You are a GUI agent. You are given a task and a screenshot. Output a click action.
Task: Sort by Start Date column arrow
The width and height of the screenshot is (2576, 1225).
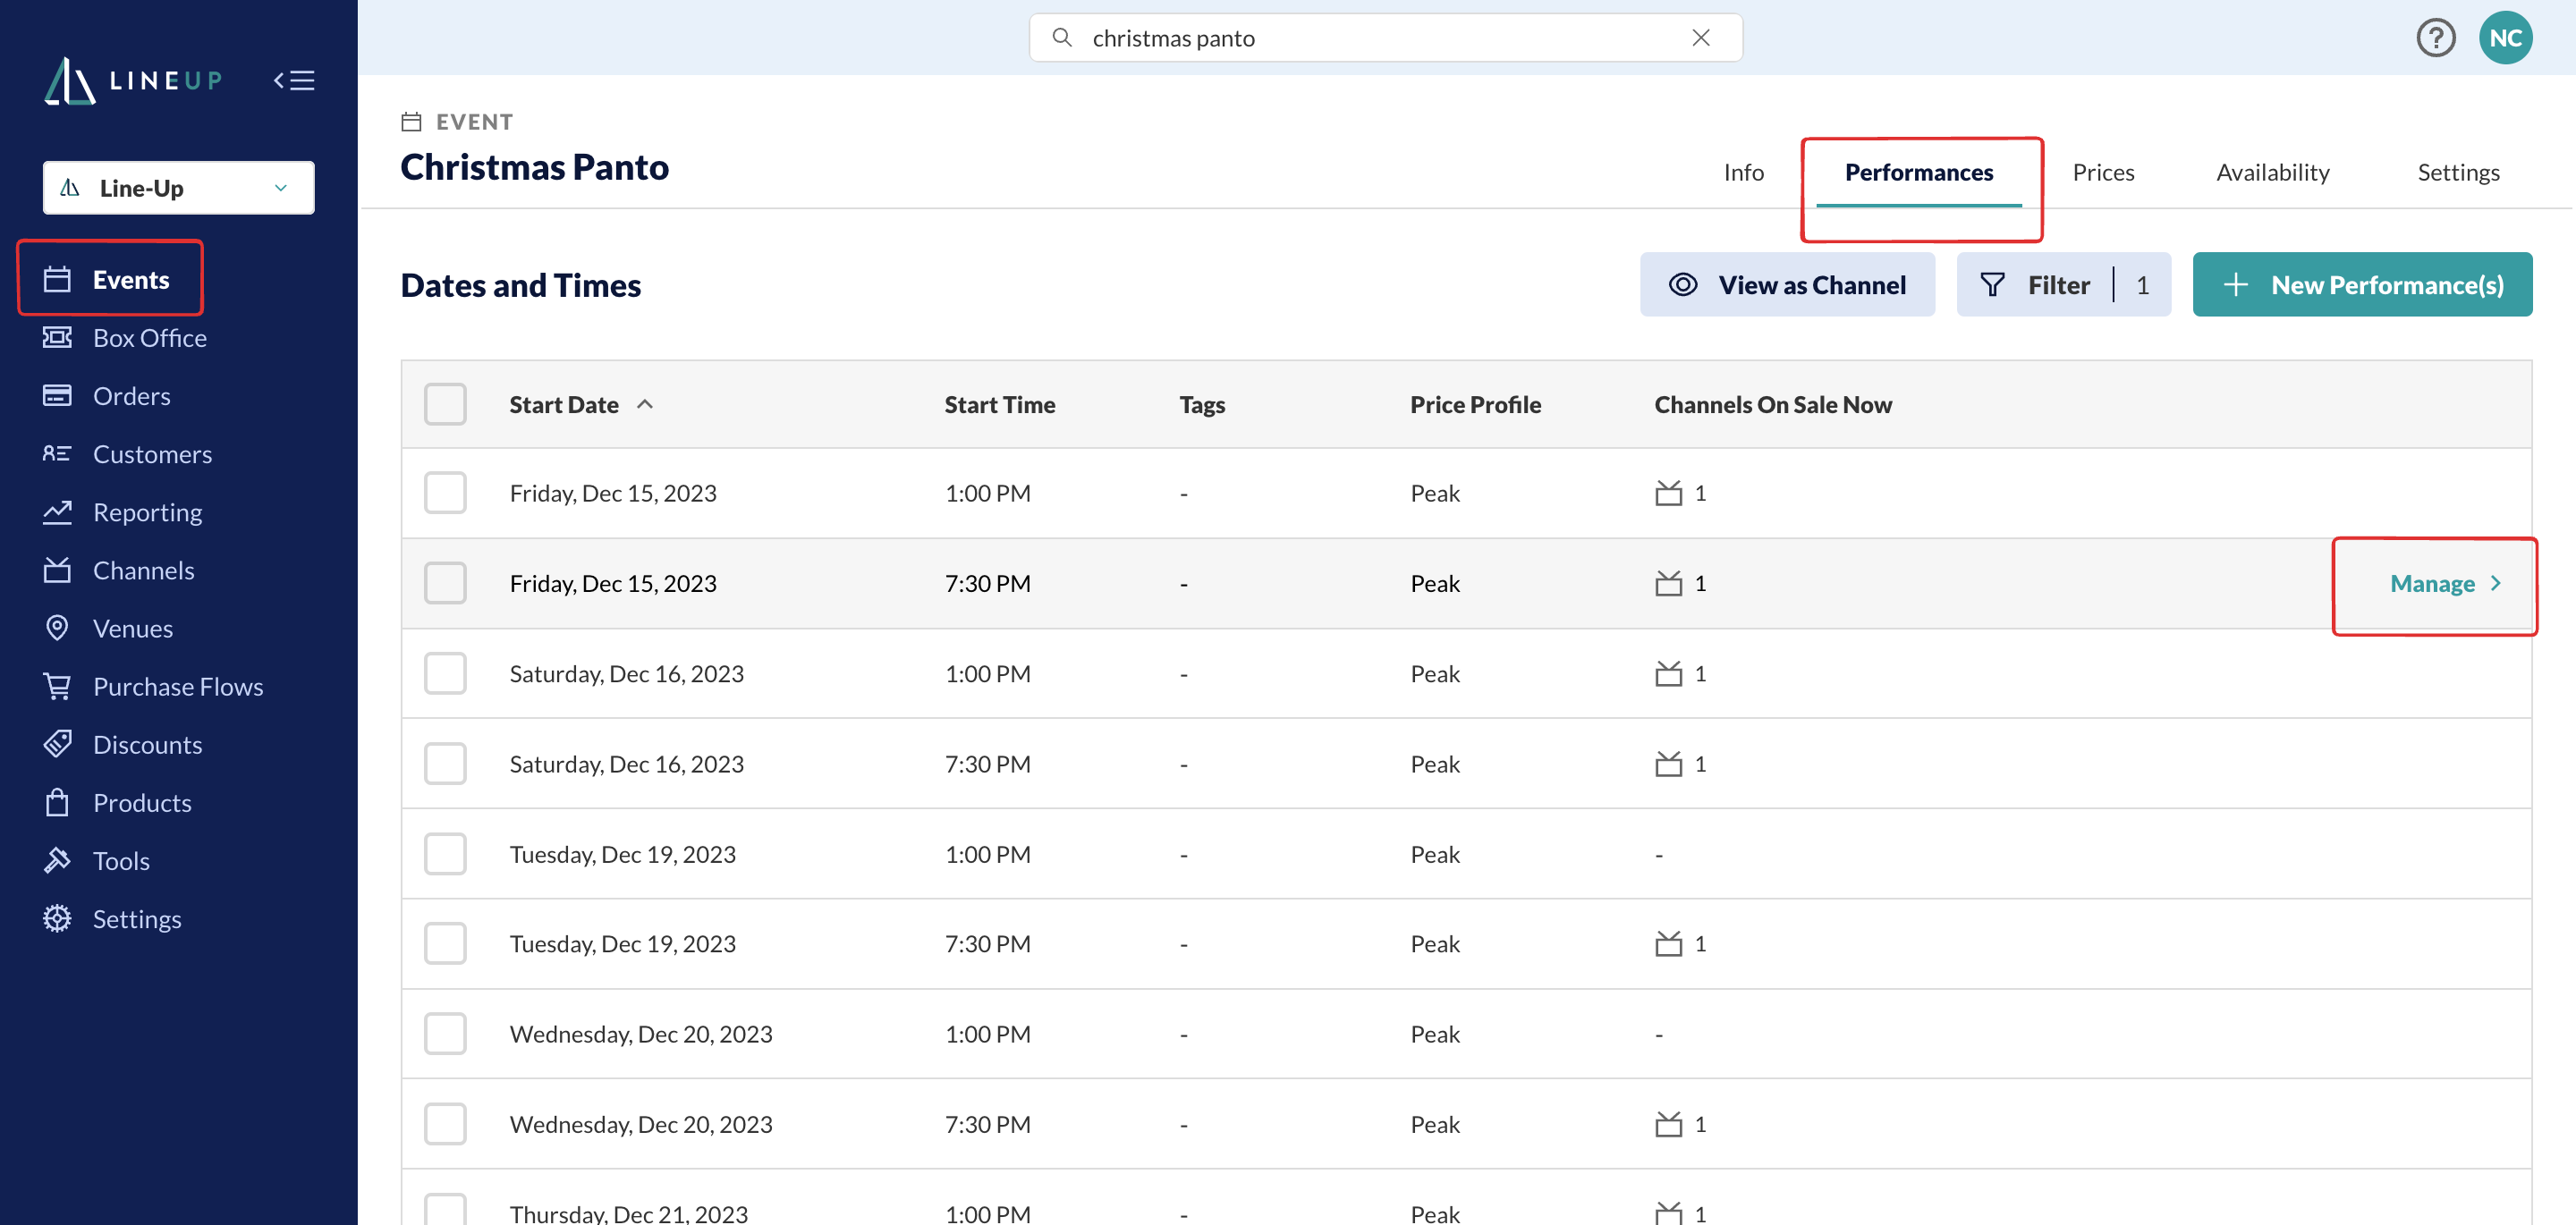645,404
